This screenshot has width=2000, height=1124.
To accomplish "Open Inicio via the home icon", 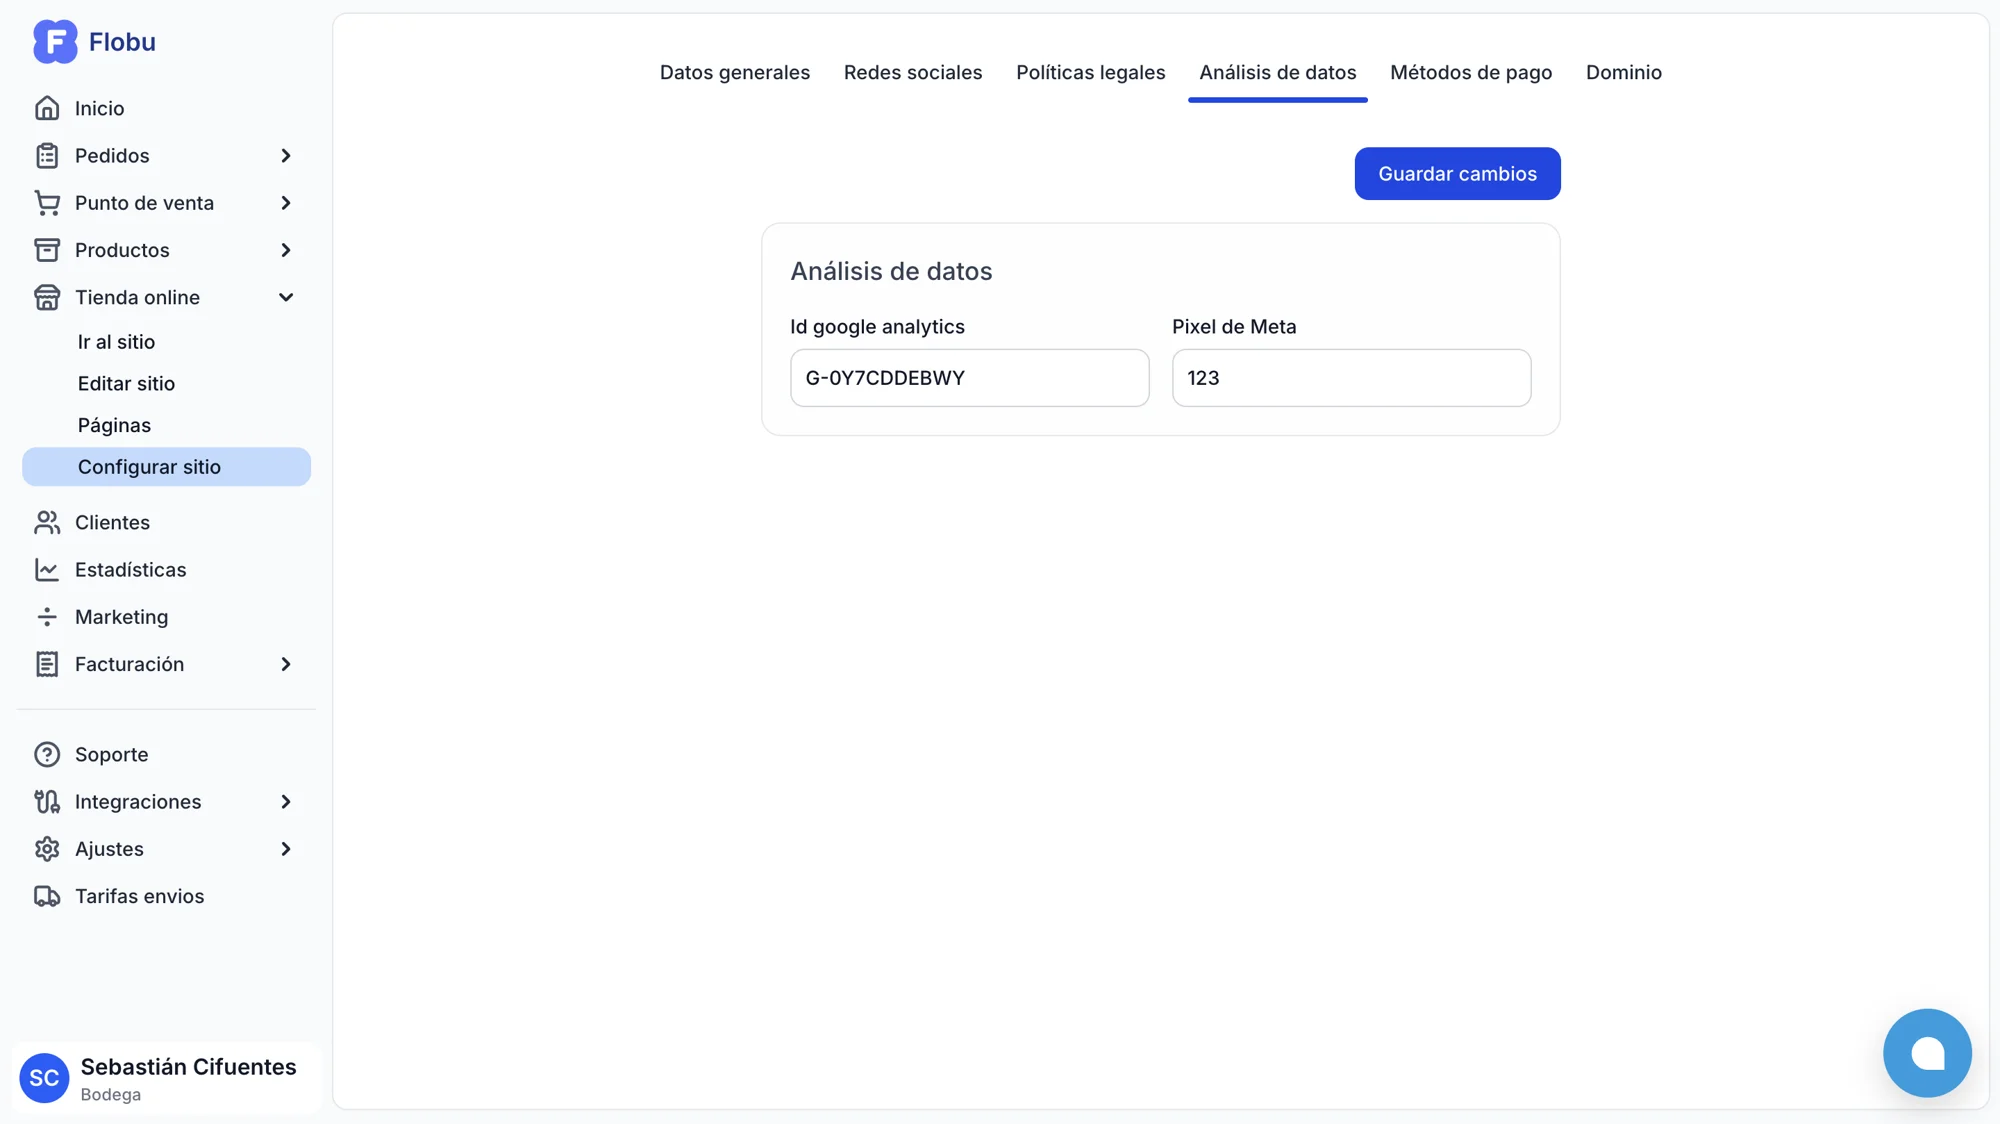I will (47, 108).
